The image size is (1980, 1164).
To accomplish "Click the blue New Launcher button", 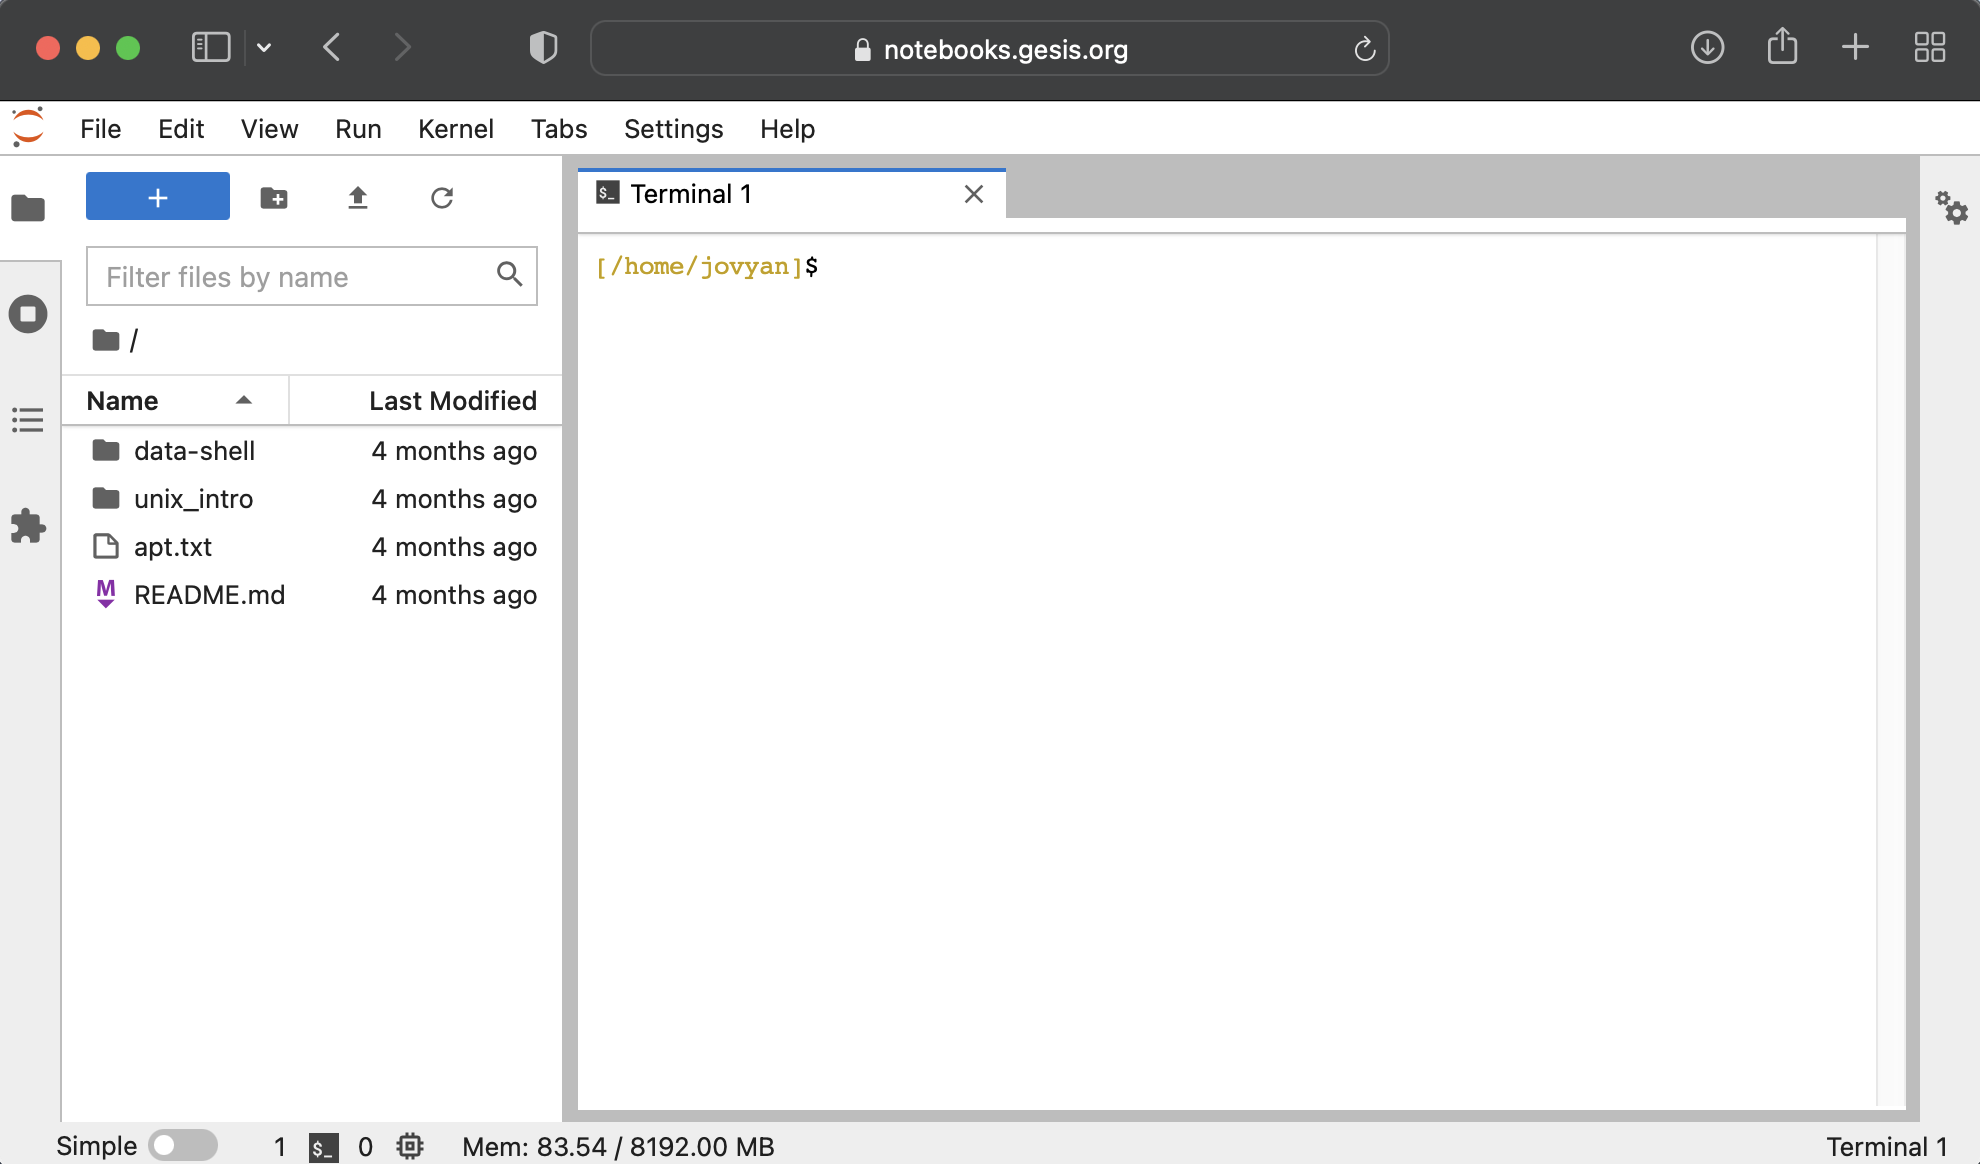I will 158,197.
